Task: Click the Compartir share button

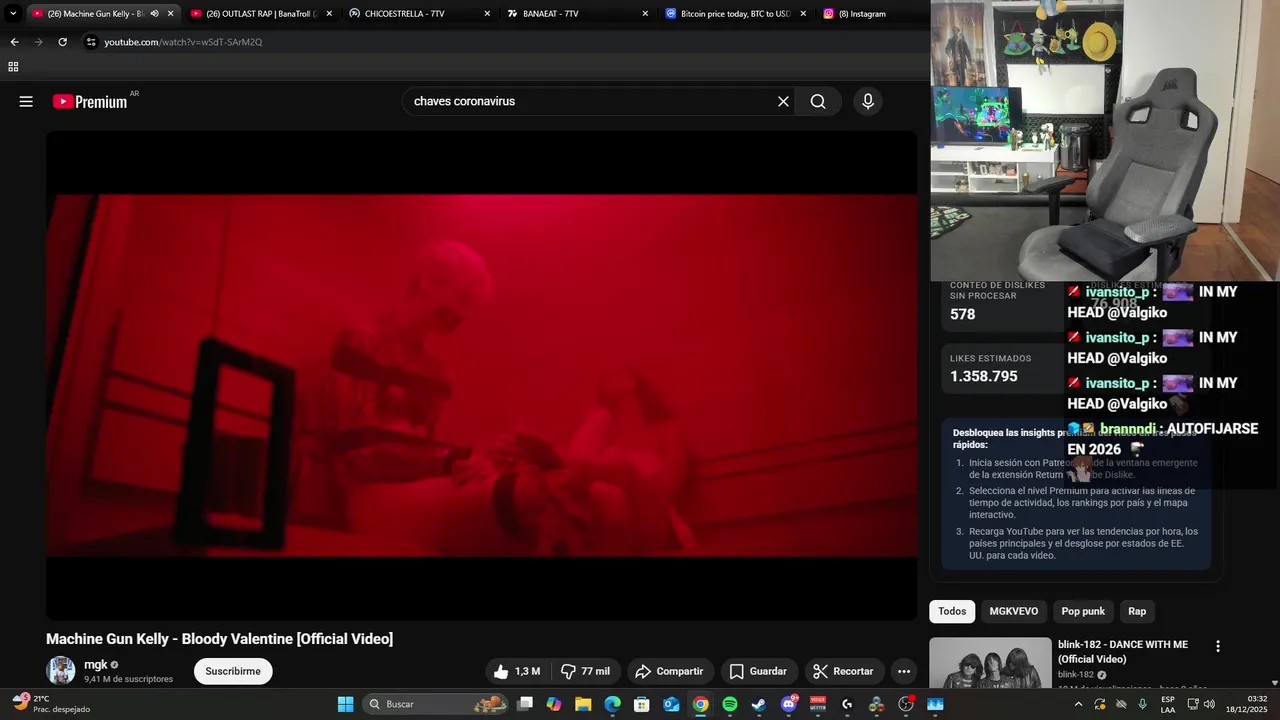Action: (x=669, y=671)
